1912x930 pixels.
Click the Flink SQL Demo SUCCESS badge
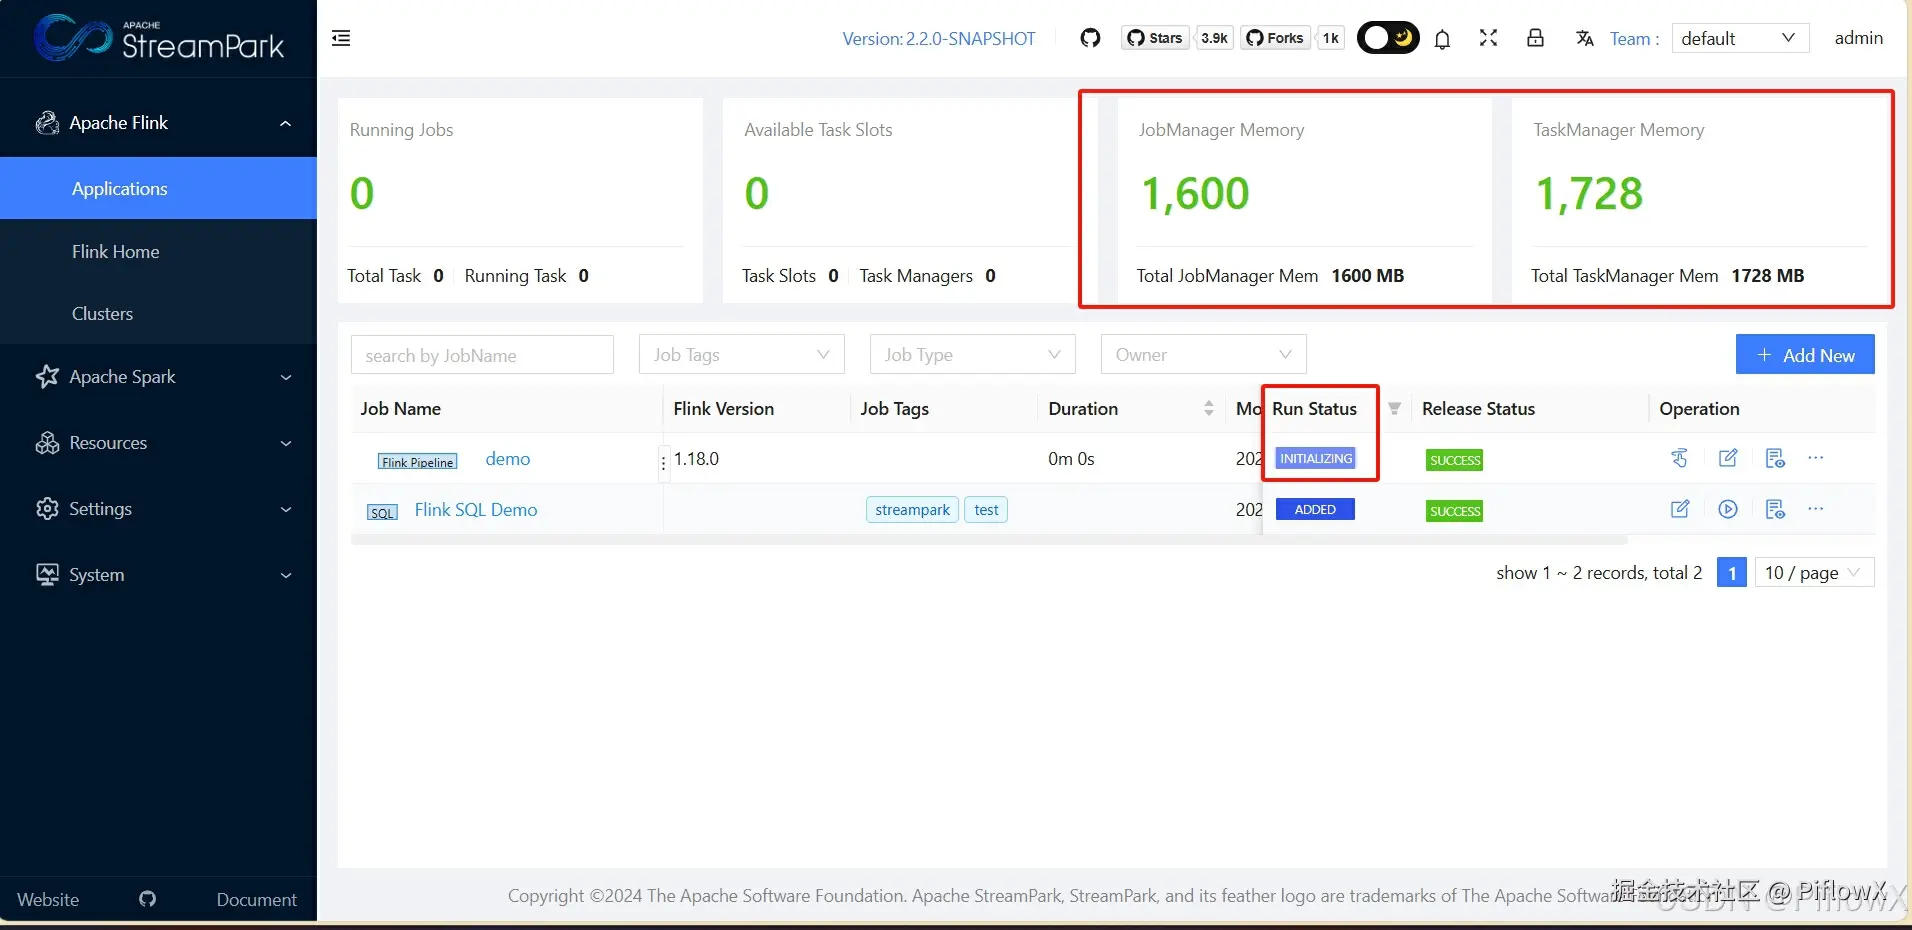point(1455,511)
